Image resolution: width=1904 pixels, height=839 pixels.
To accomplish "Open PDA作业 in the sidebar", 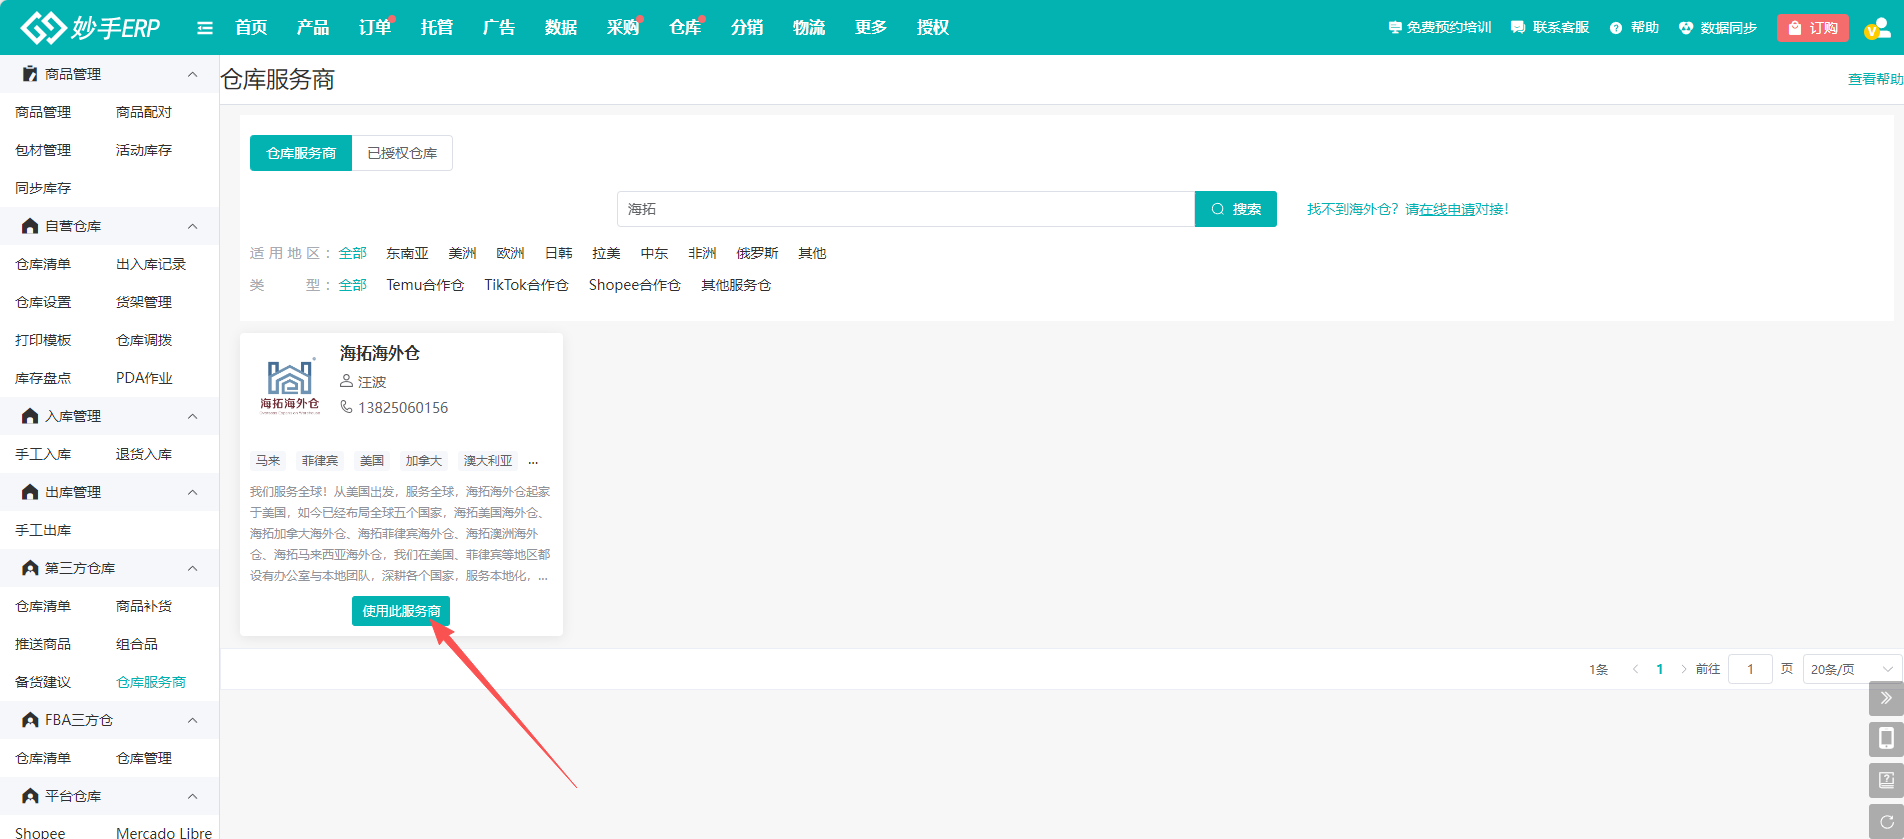I will click(x=144, y=378).
